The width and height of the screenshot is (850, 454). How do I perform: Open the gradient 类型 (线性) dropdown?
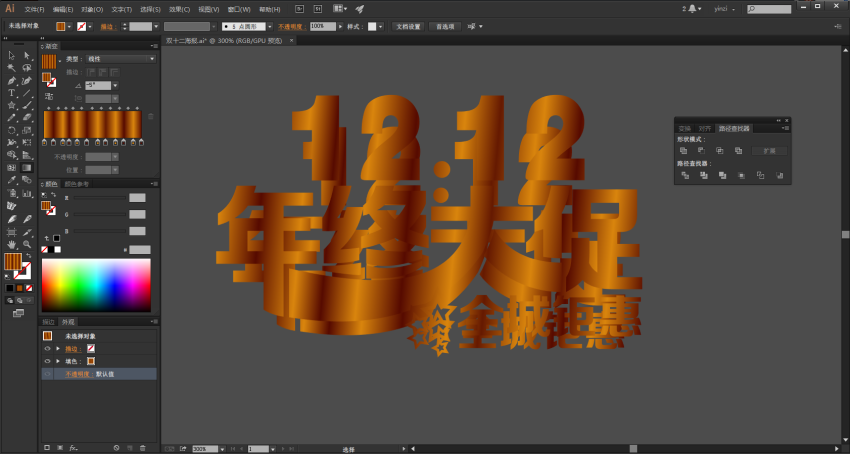[x=121, y=59]
